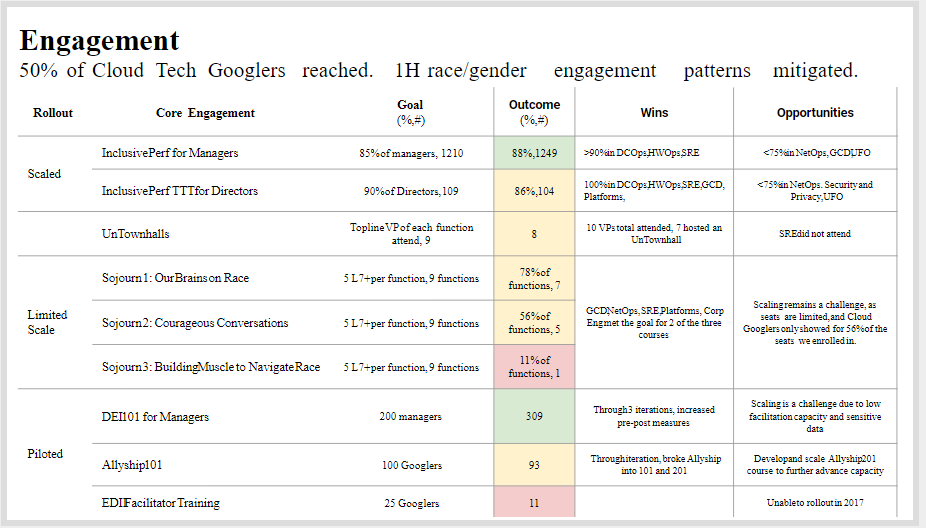Click the red 11% of functions outcome cell
Screen dimensions: 926x528
[x=534, y=367]
